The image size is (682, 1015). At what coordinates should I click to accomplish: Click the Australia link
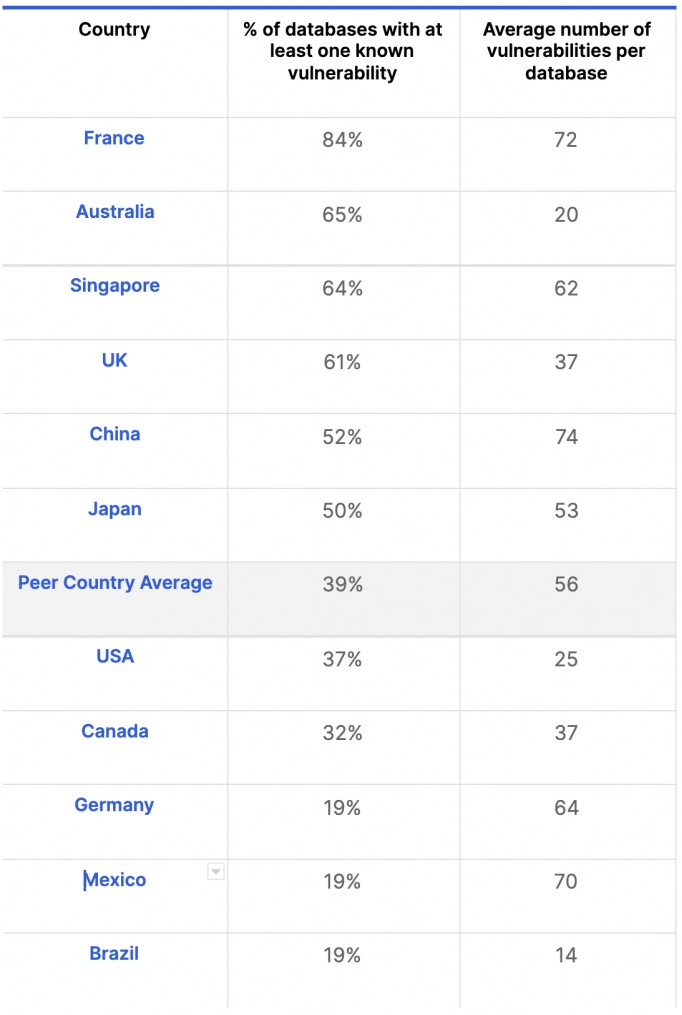click(115, 212)
